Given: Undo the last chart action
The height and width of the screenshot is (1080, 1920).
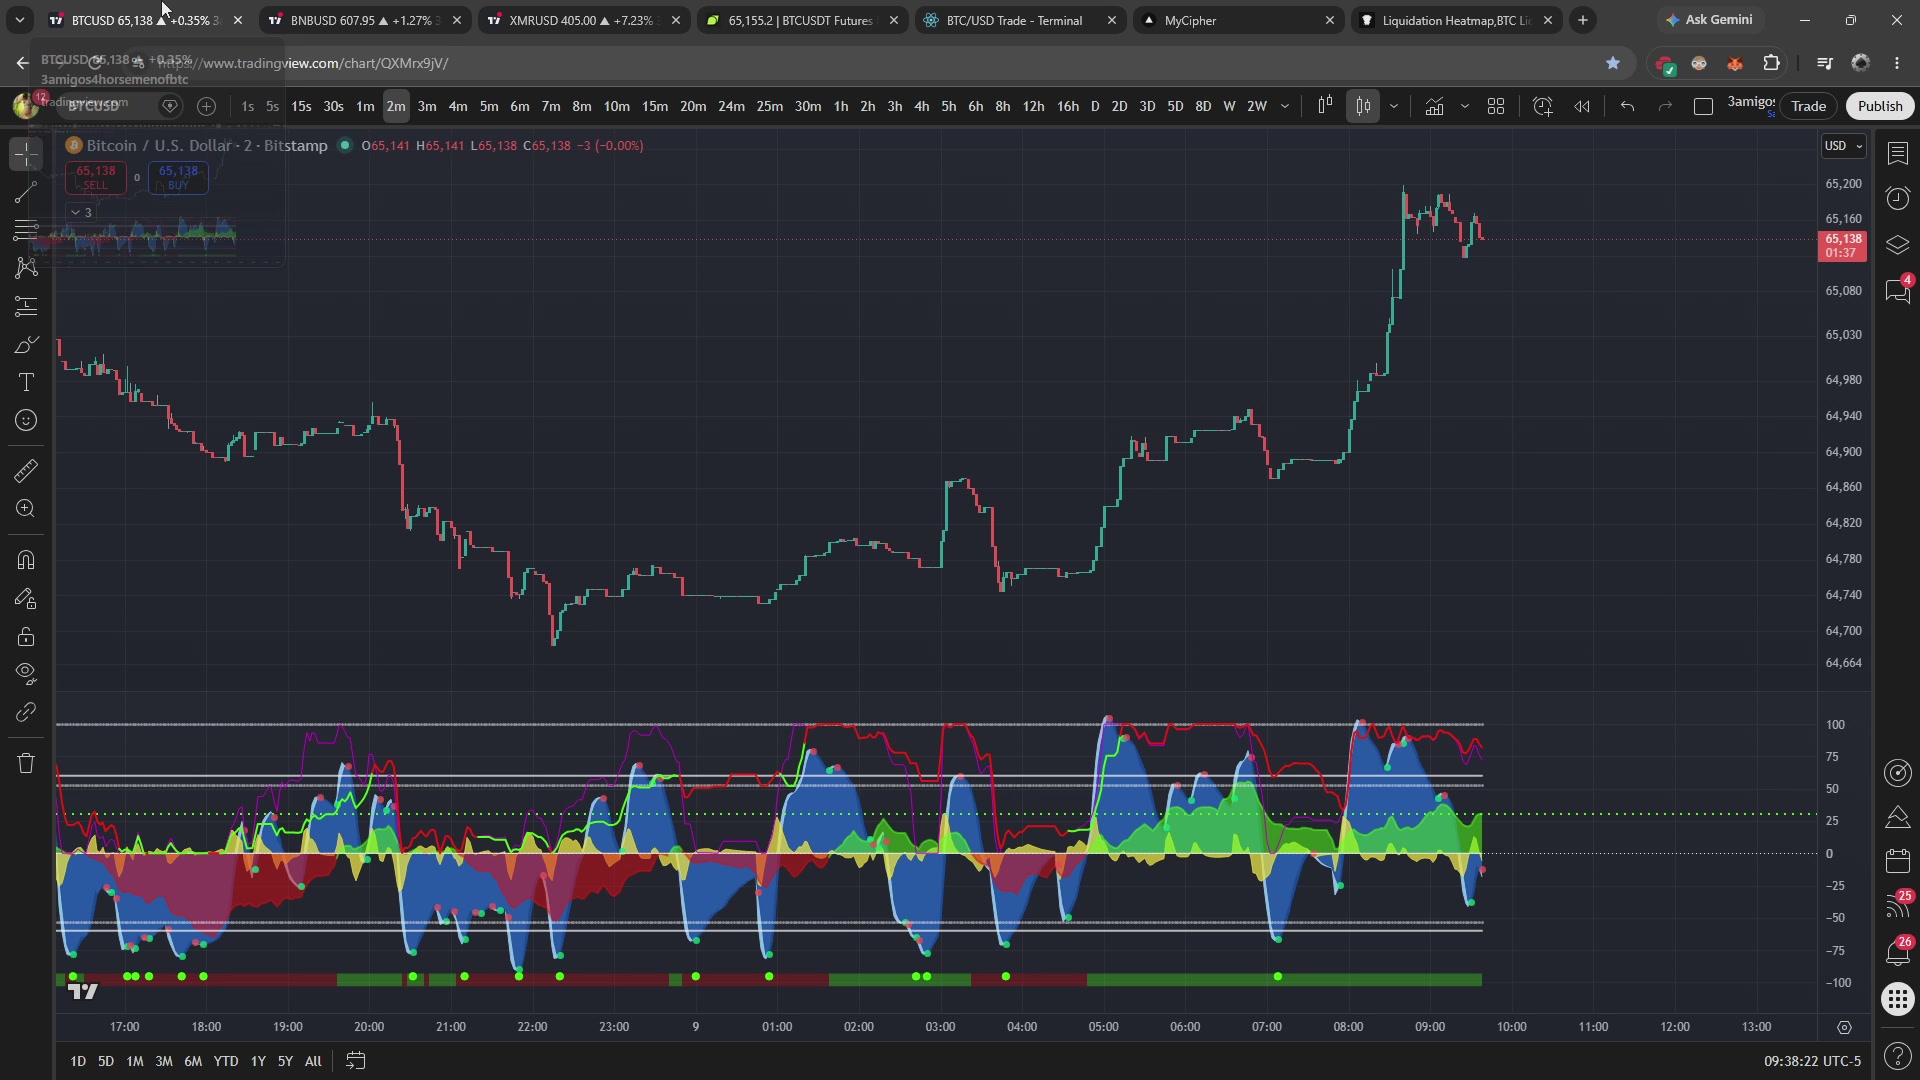Looking at the screenshot, I should pos(1627,106).
